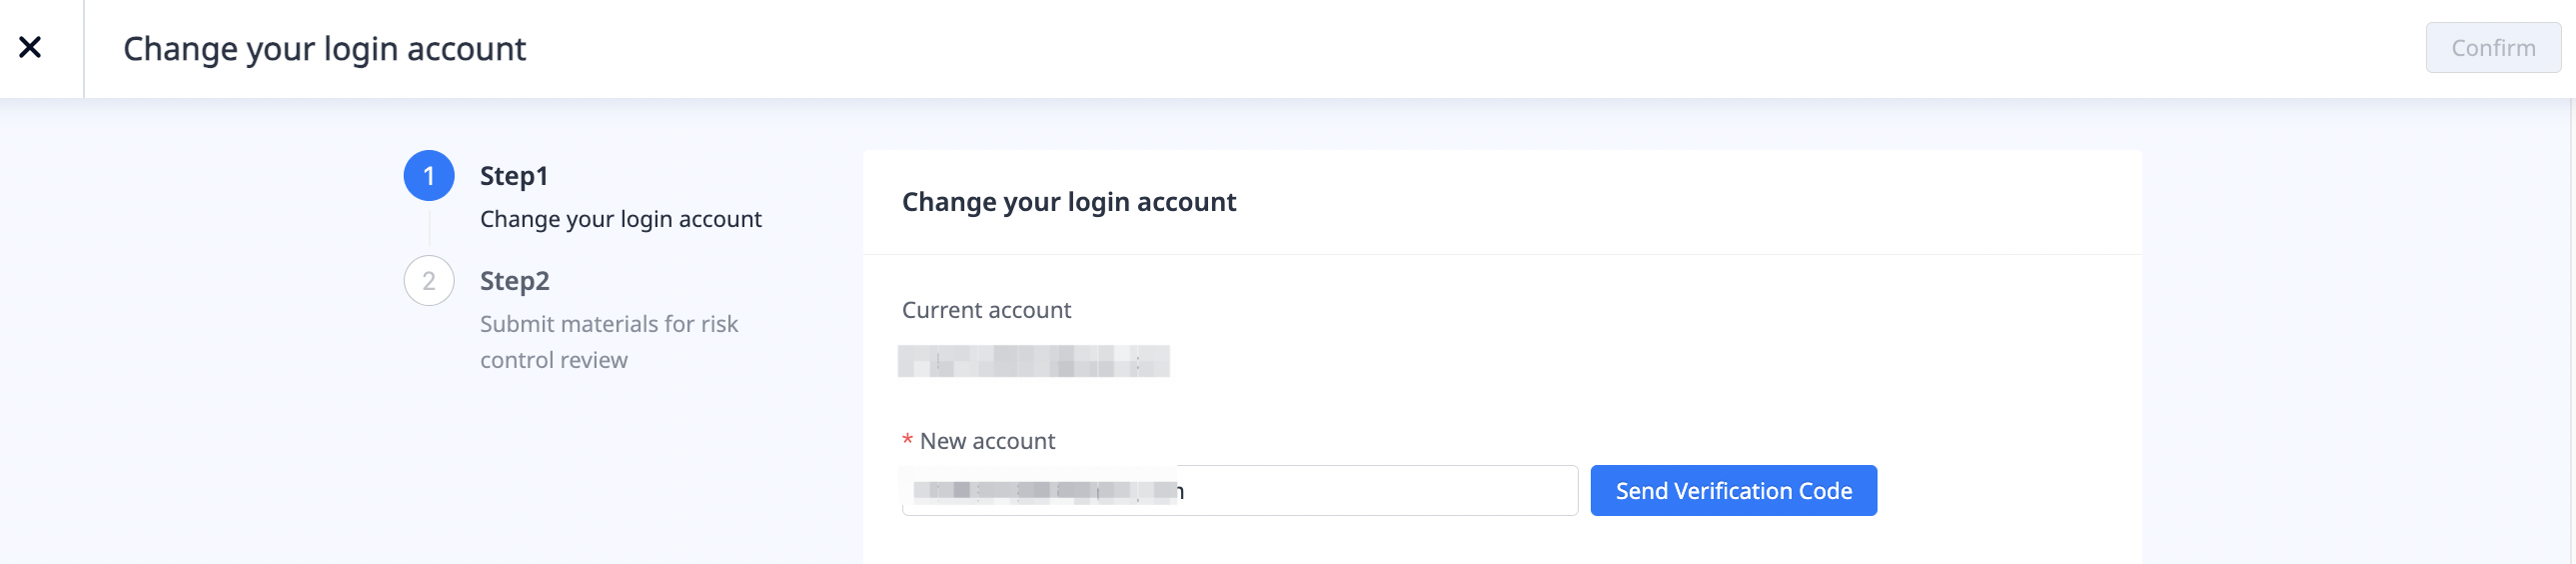Screen dimensions: 2576x564
Task: Click the horizontal divider under the form heading
Action: [x=1500, y=254]
